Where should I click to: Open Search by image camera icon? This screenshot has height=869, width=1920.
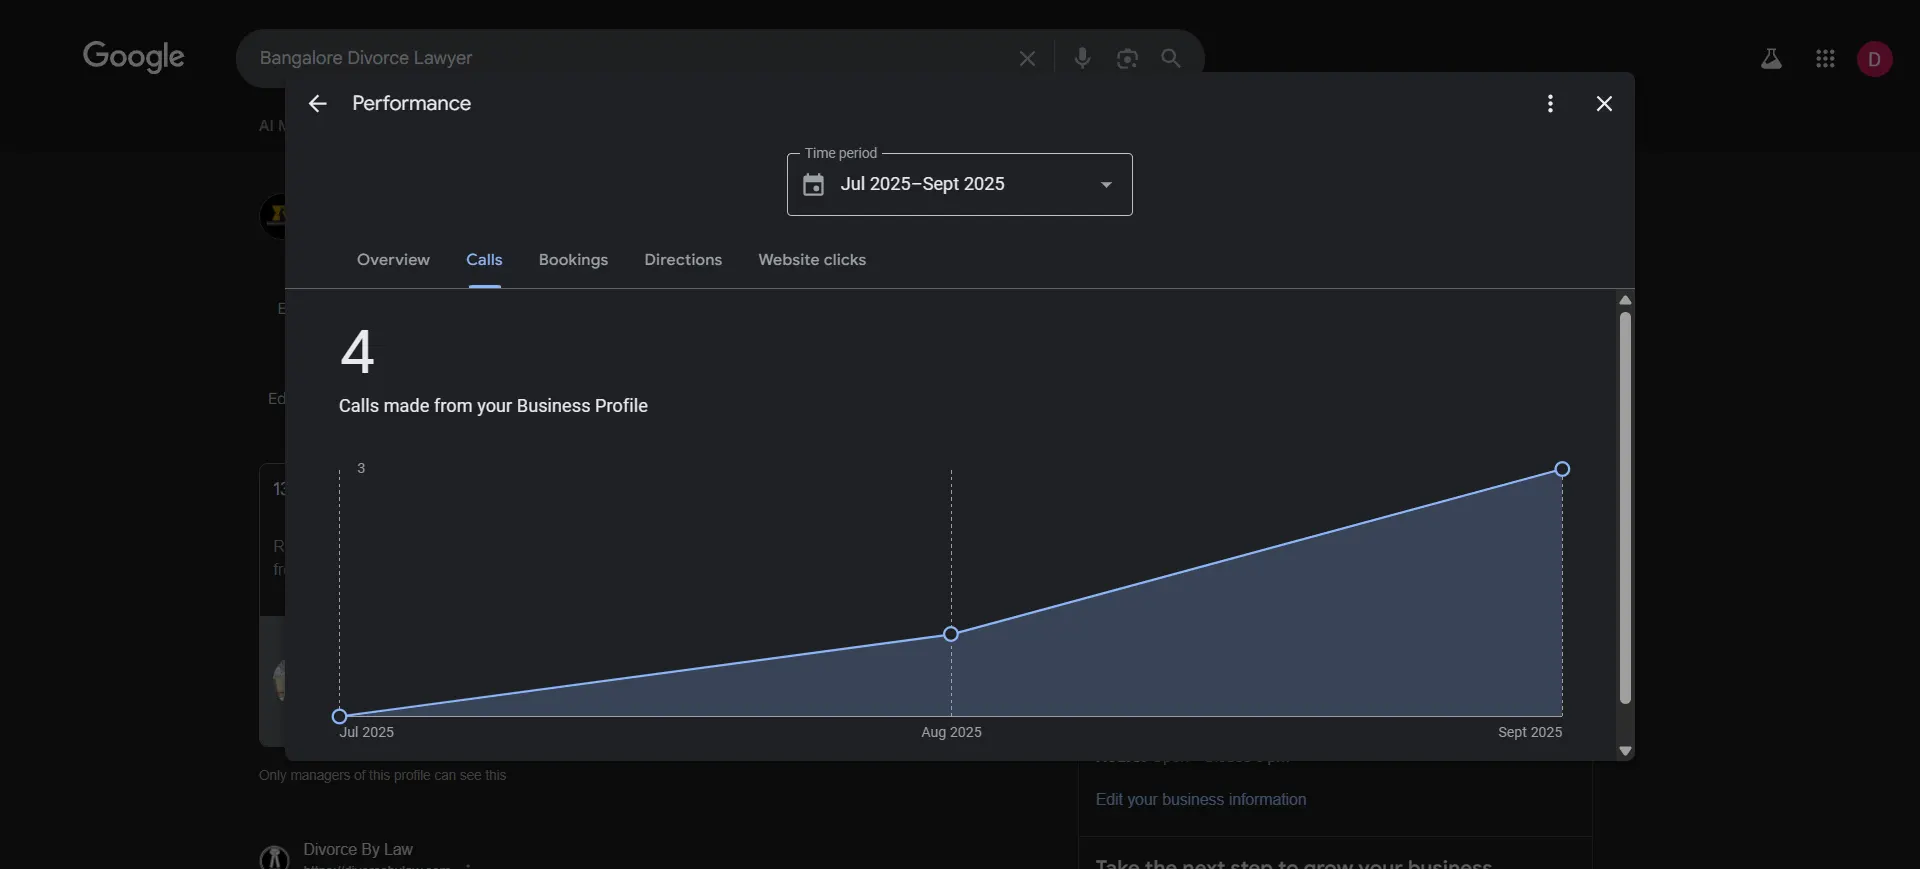(1127, 59)
